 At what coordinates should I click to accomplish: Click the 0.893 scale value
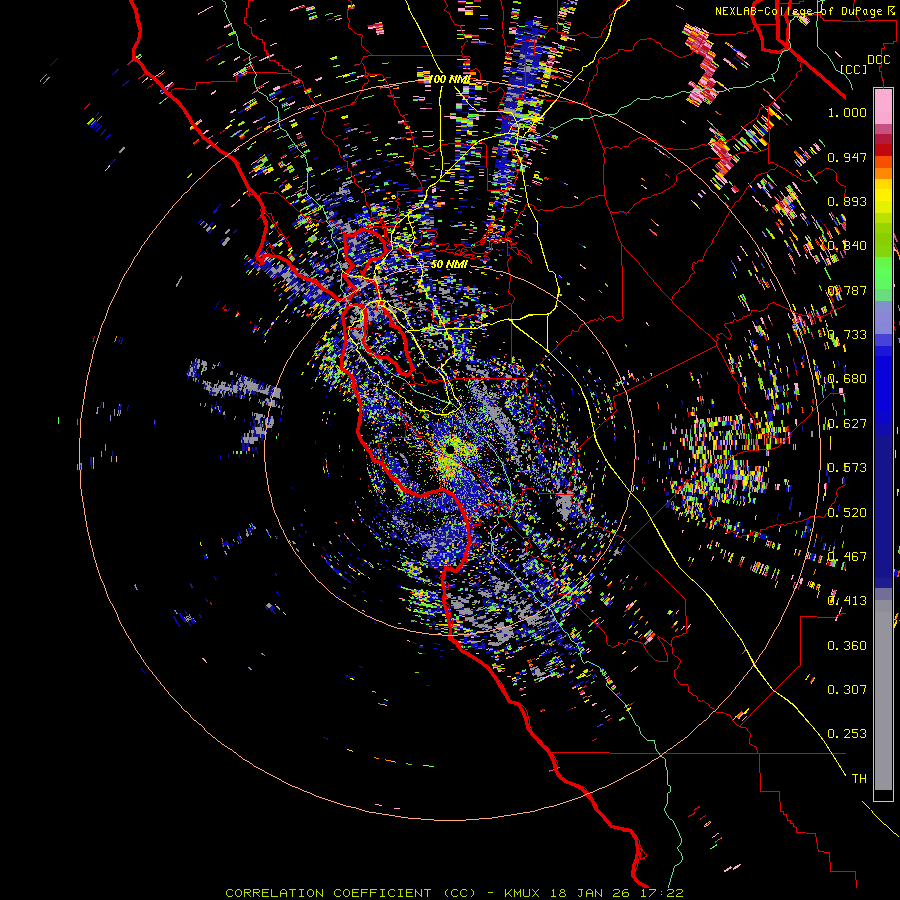847,201
